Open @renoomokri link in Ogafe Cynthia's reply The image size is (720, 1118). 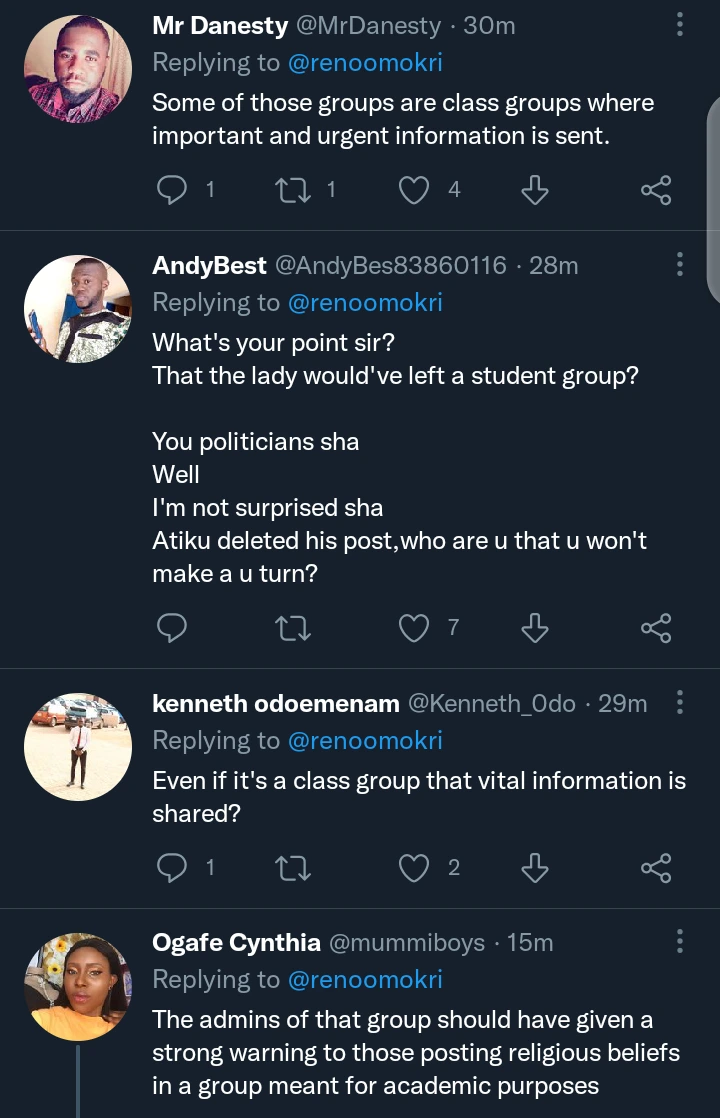tap(365, 979)
